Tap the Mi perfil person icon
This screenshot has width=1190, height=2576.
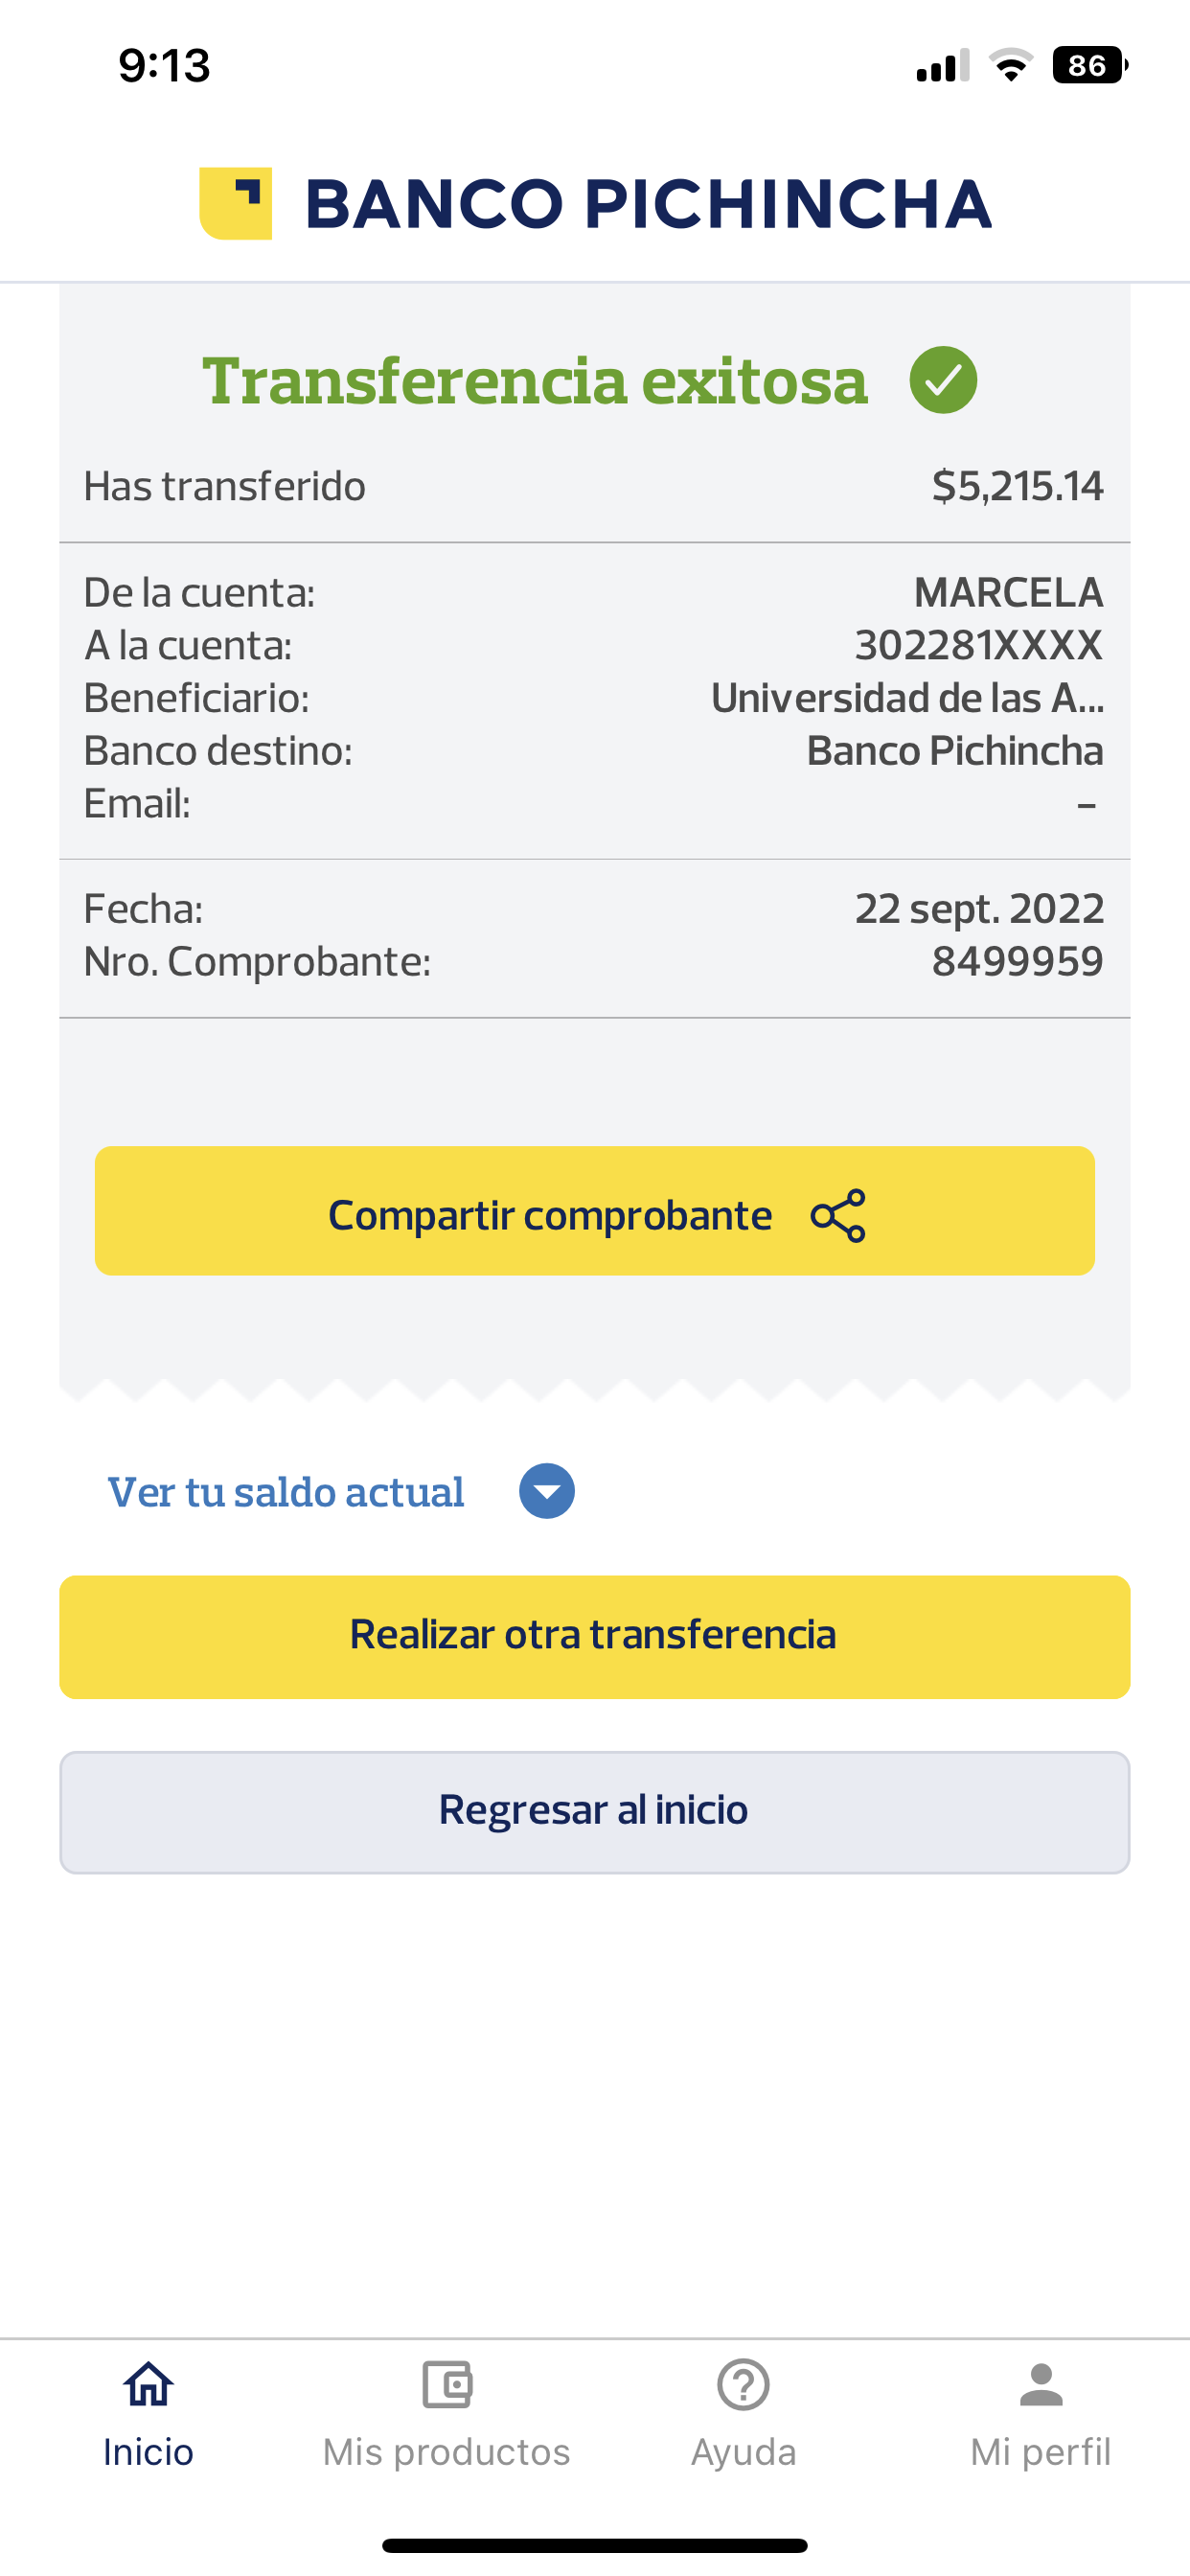1041,2385
